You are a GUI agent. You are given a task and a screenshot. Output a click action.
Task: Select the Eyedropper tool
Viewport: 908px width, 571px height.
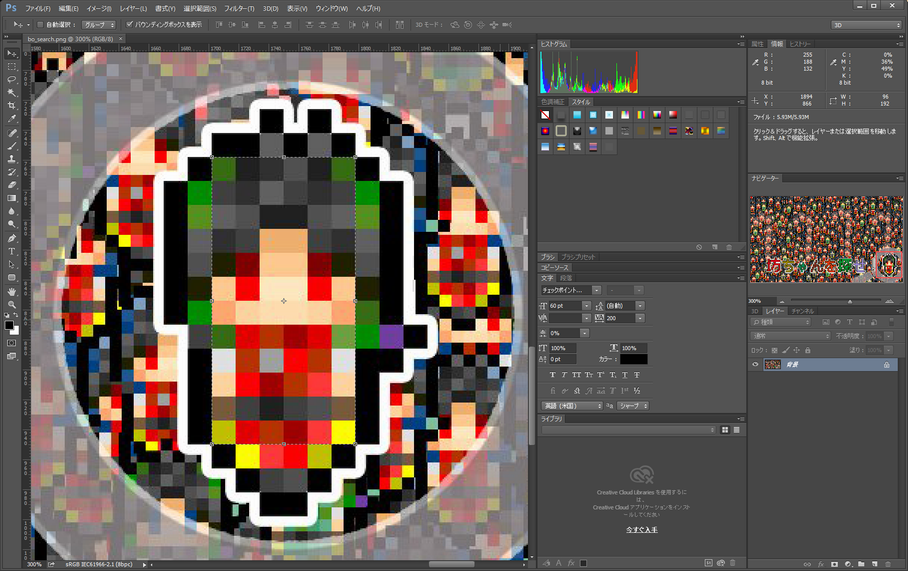point(12,119)
